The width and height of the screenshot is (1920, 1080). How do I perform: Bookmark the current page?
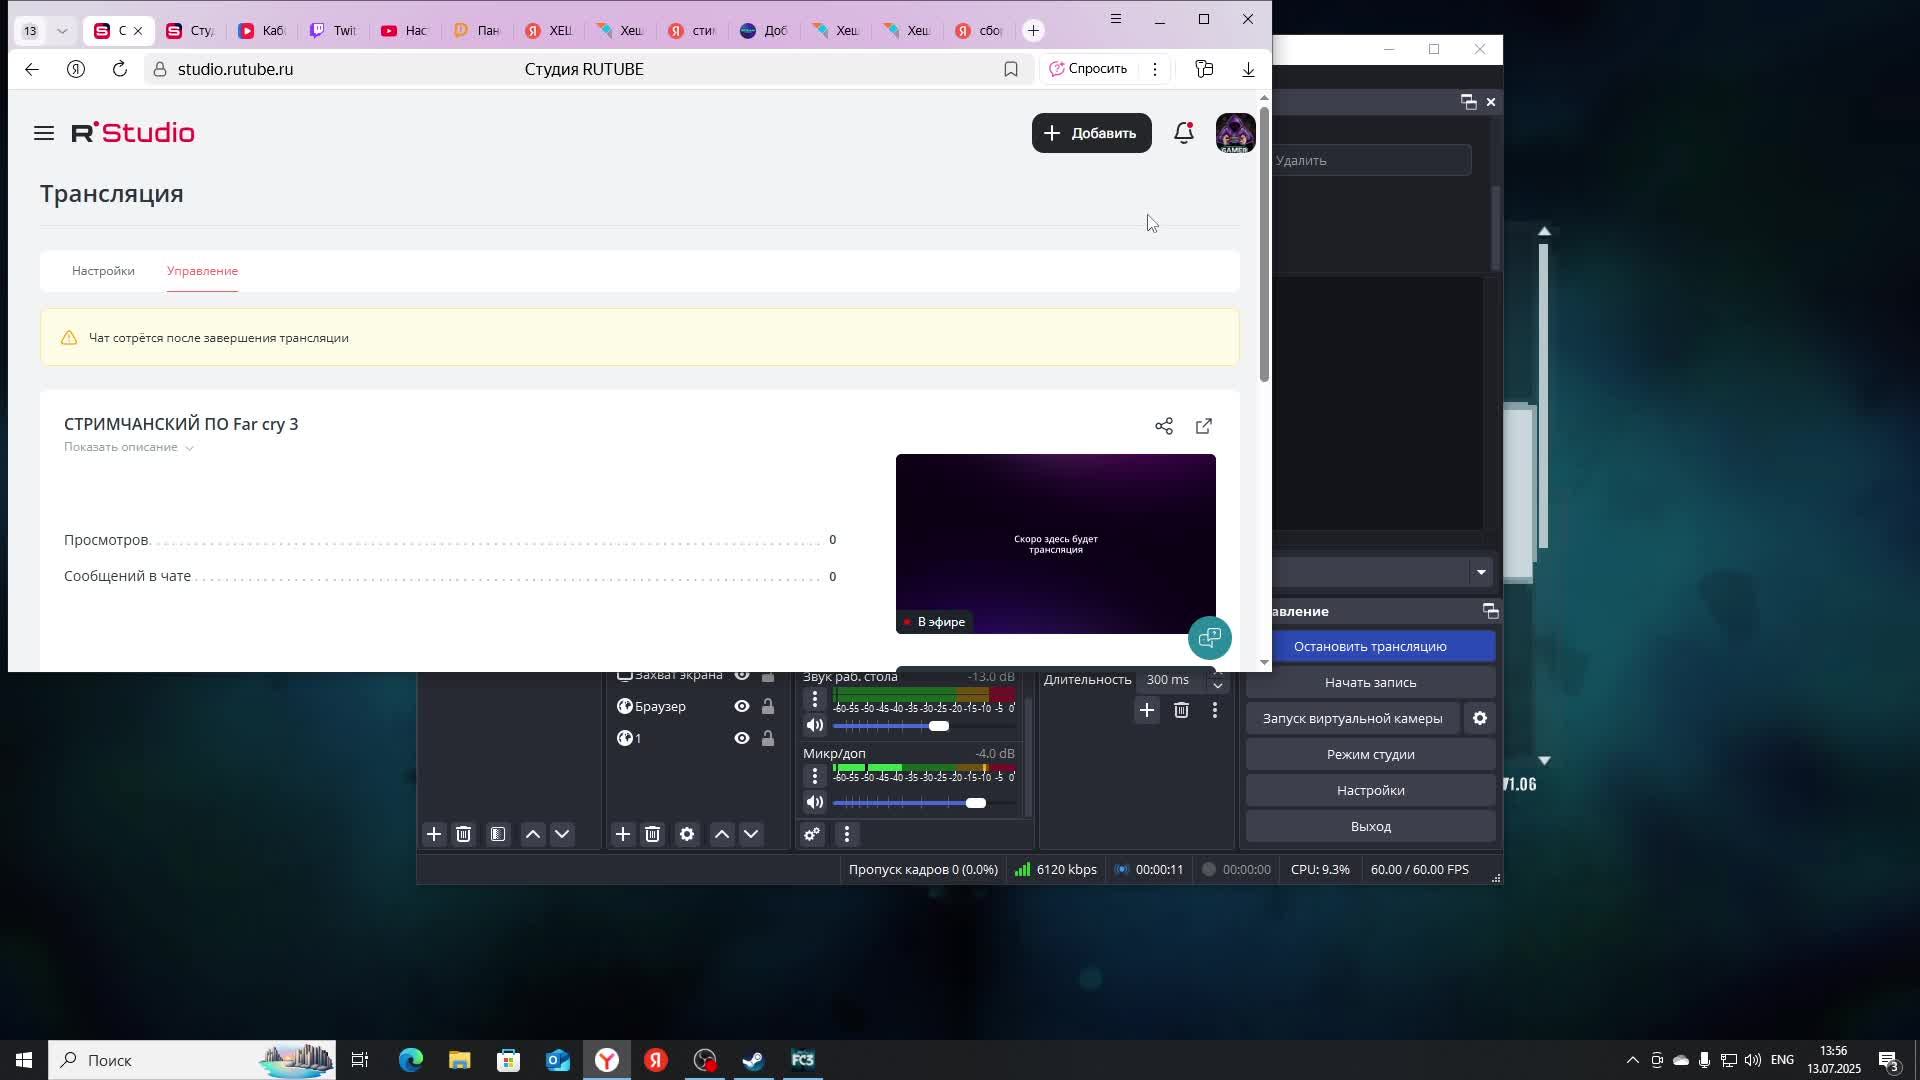(x=1011, y=69)
